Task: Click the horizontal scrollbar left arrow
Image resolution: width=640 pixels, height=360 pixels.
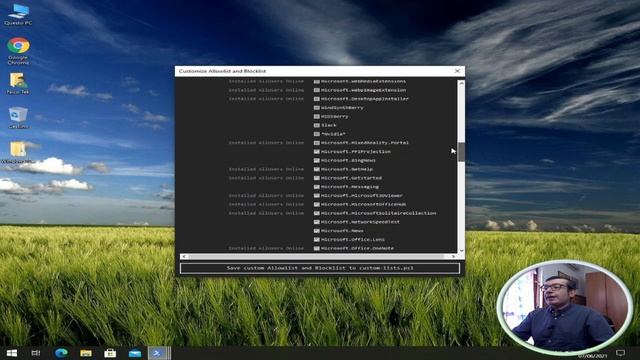Action: pos(184,256)
